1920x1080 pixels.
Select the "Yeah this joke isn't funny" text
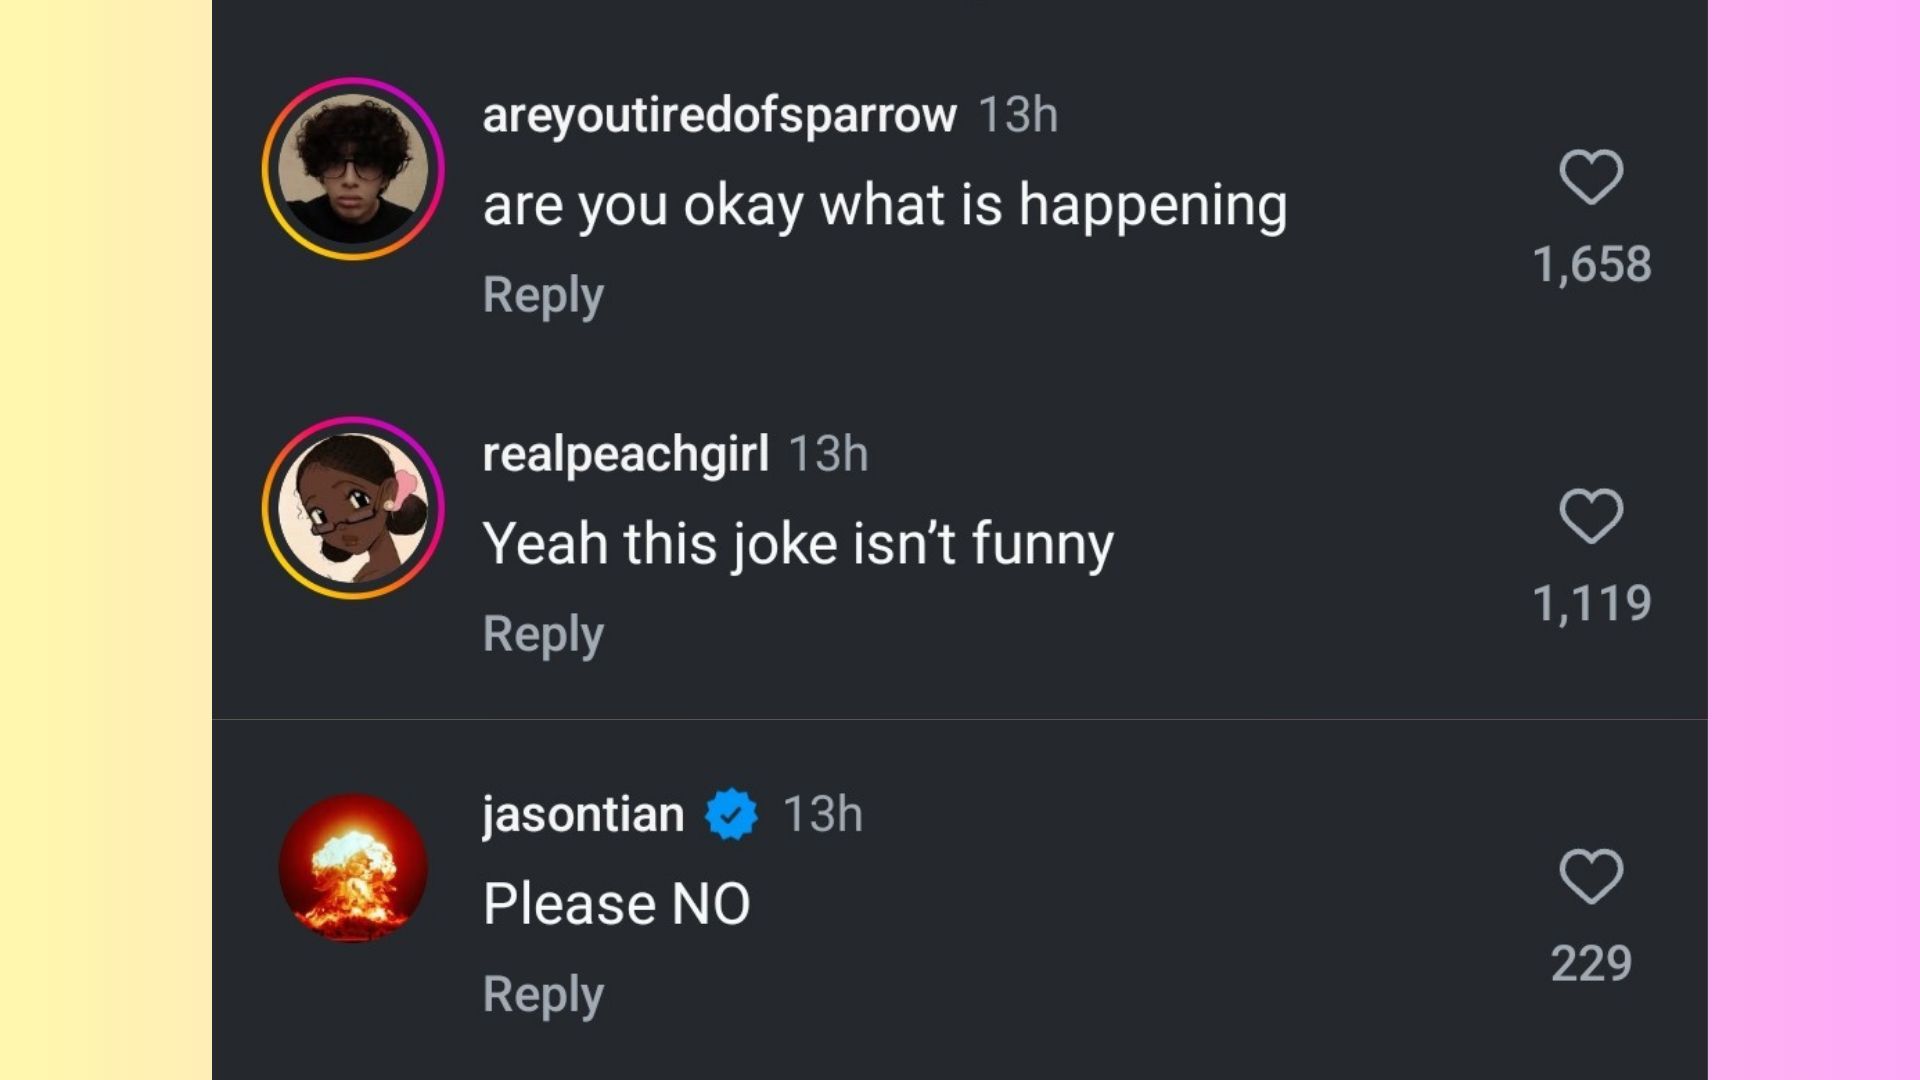click(x=798, y=545)
